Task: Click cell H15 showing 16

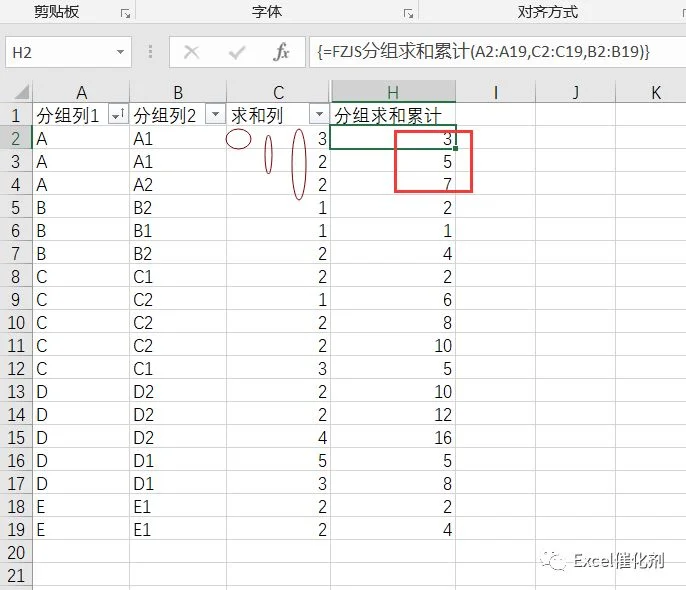Action: point(393,438)
